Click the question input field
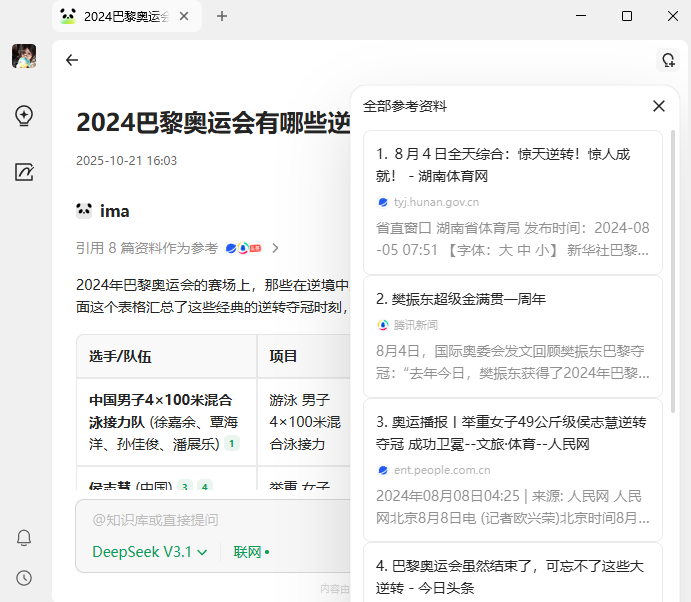 tap(210, 520)
